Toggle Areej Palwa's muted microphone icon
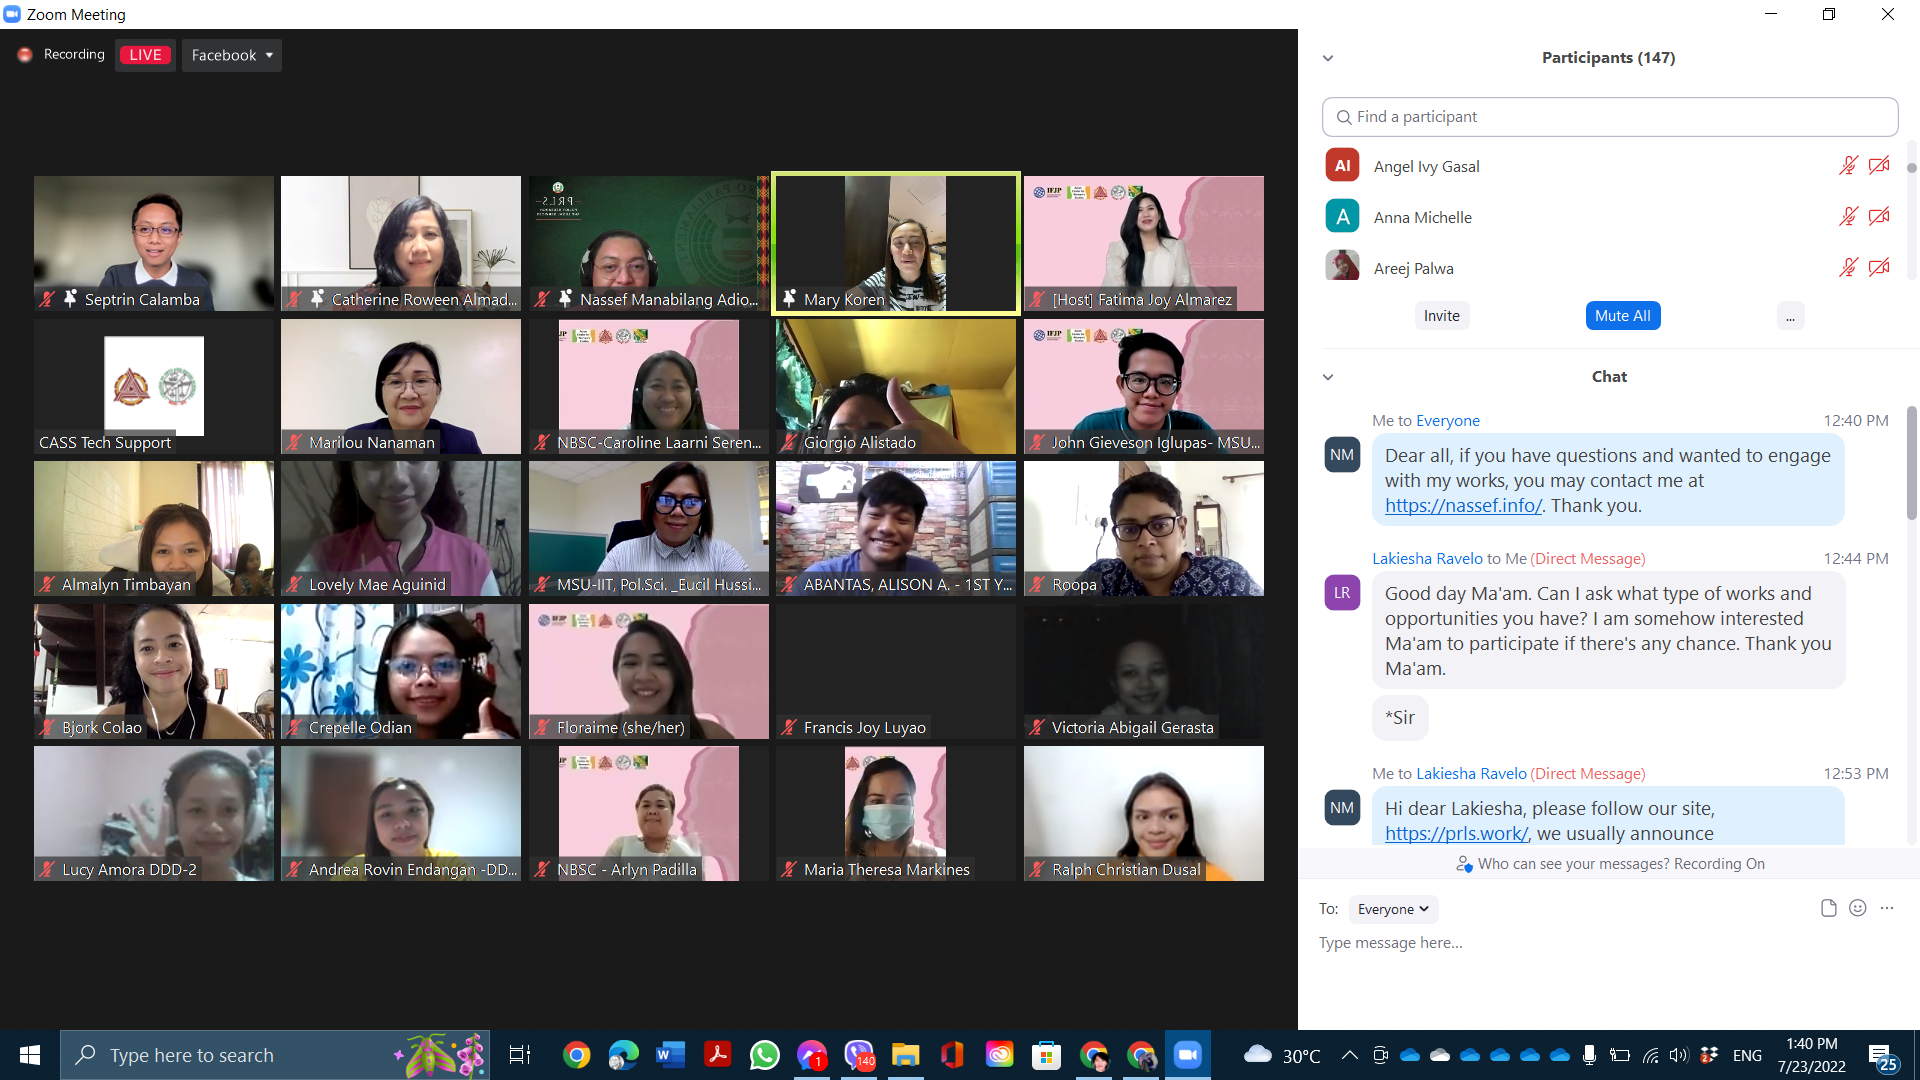The image size is (1920, 1080). 1848,268
